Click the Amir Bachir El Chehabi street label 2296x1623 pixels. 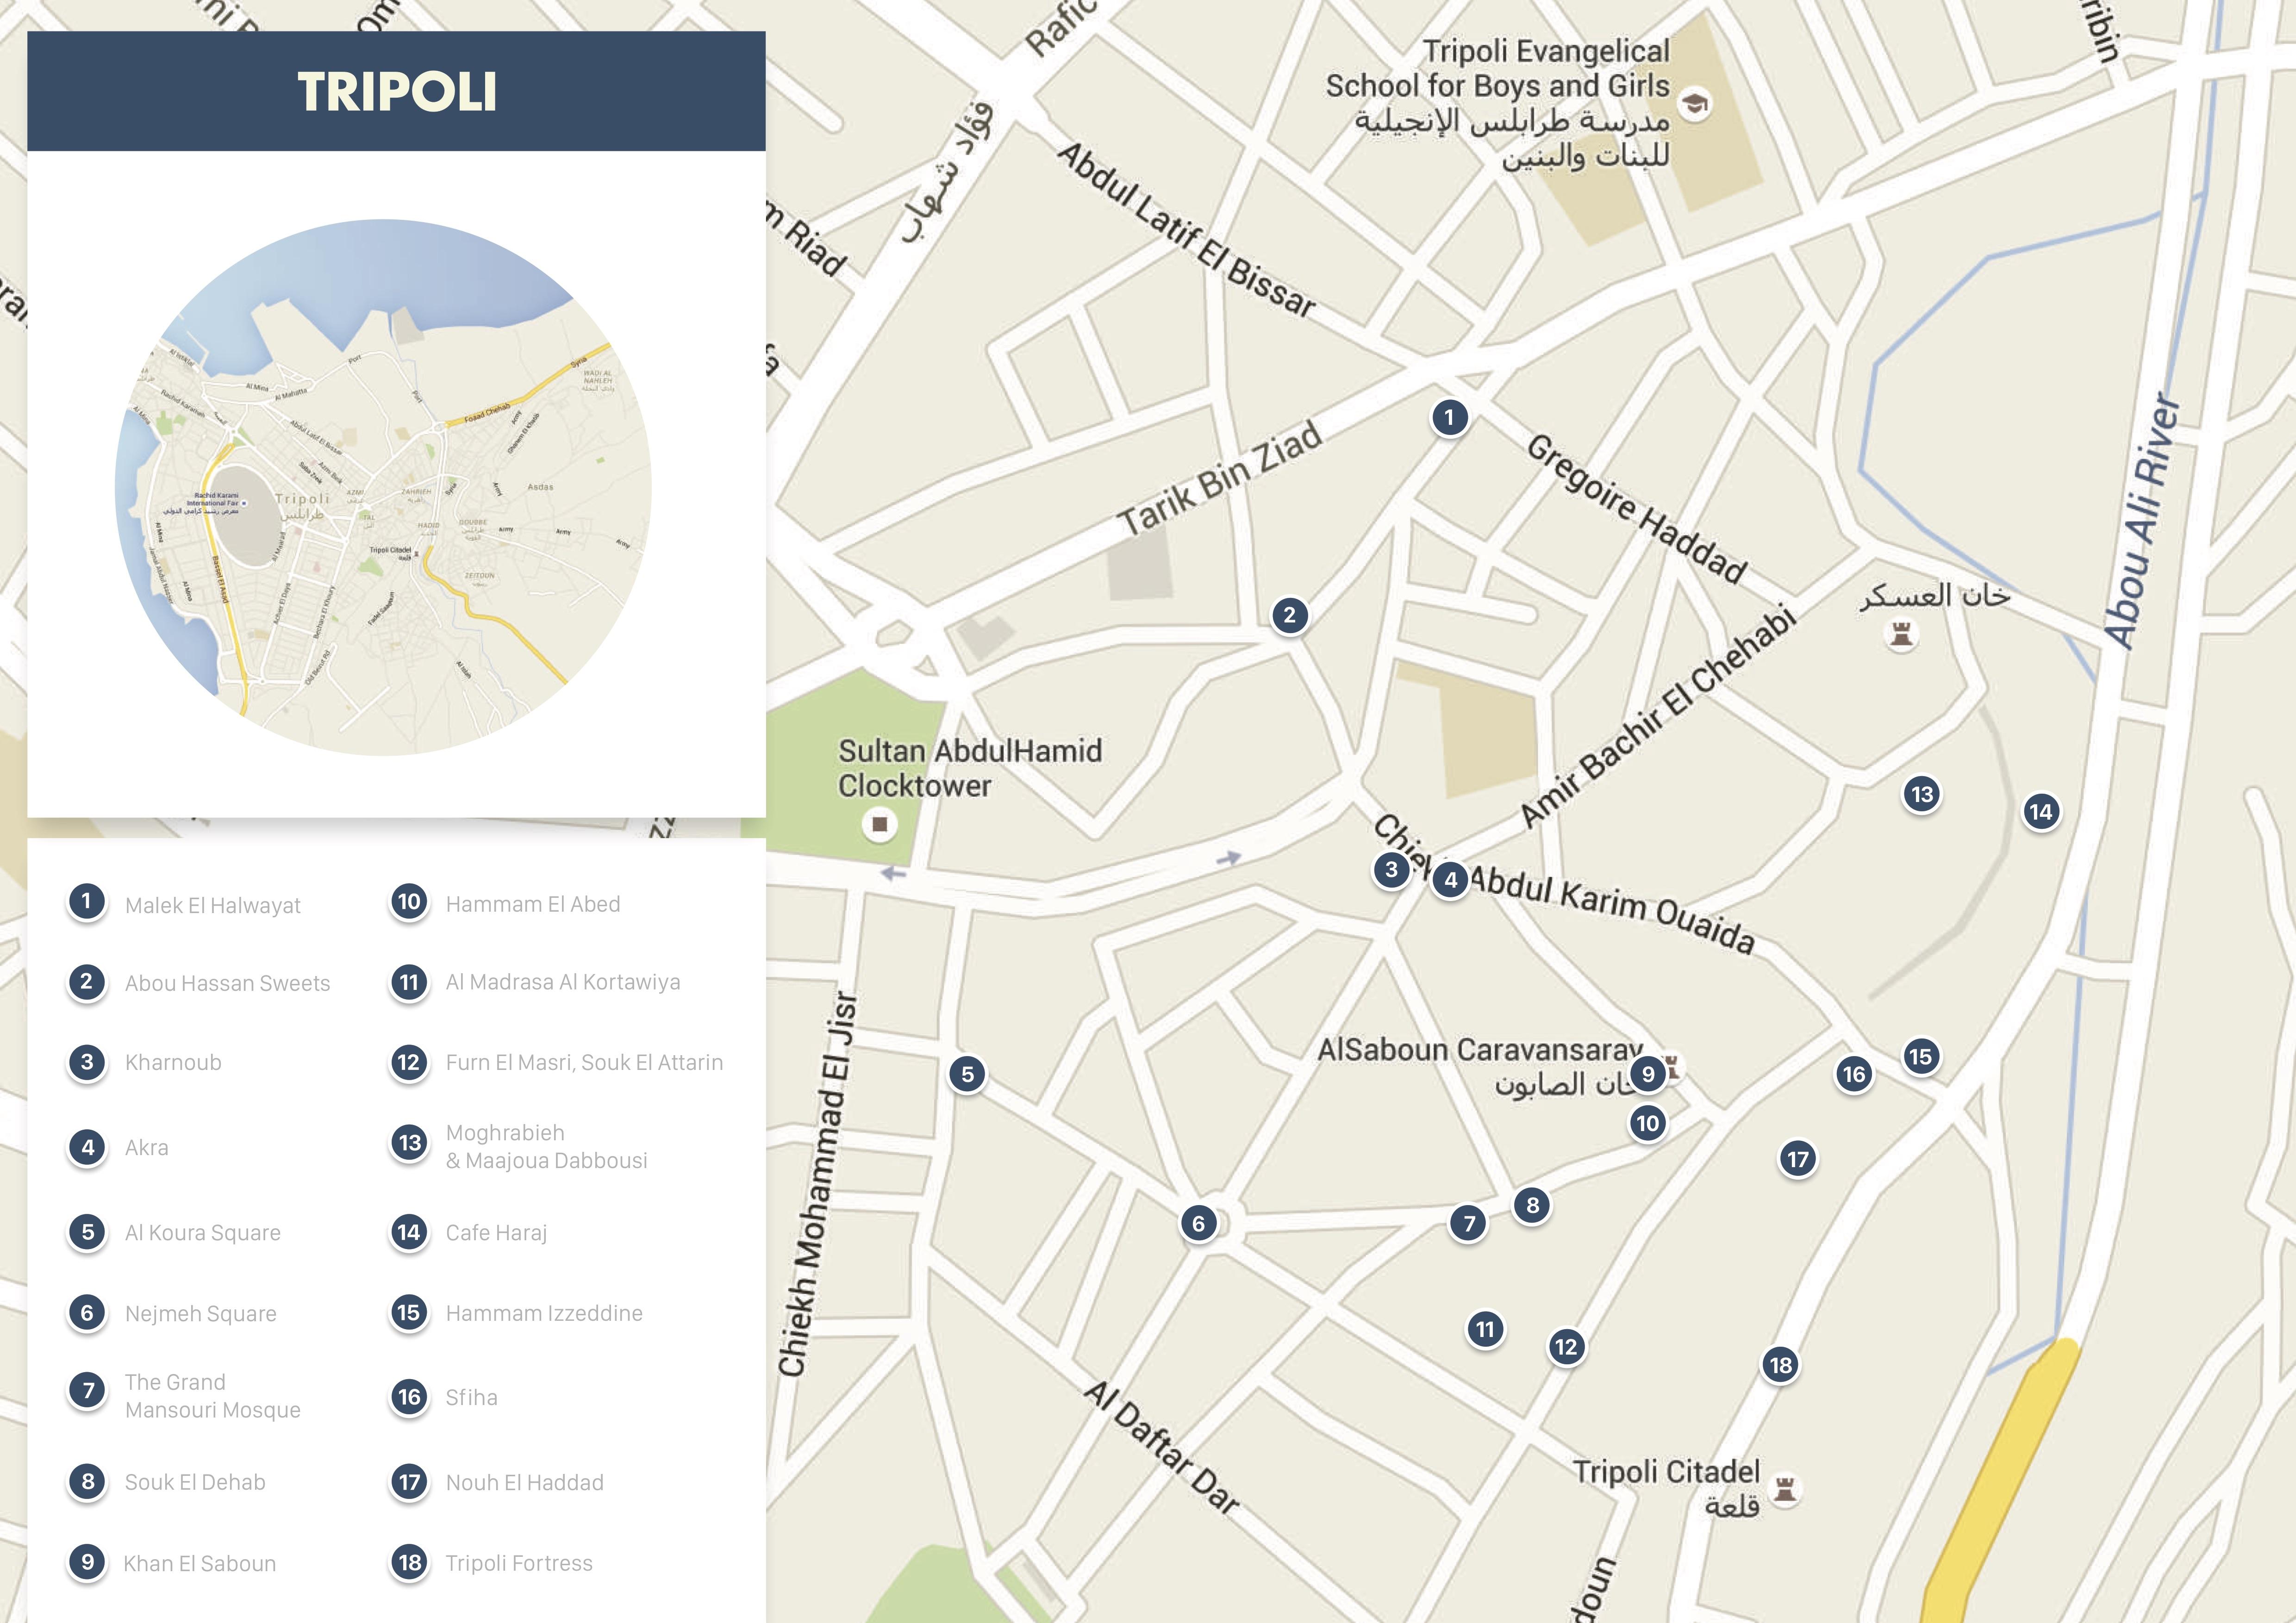coord(1658,716)
